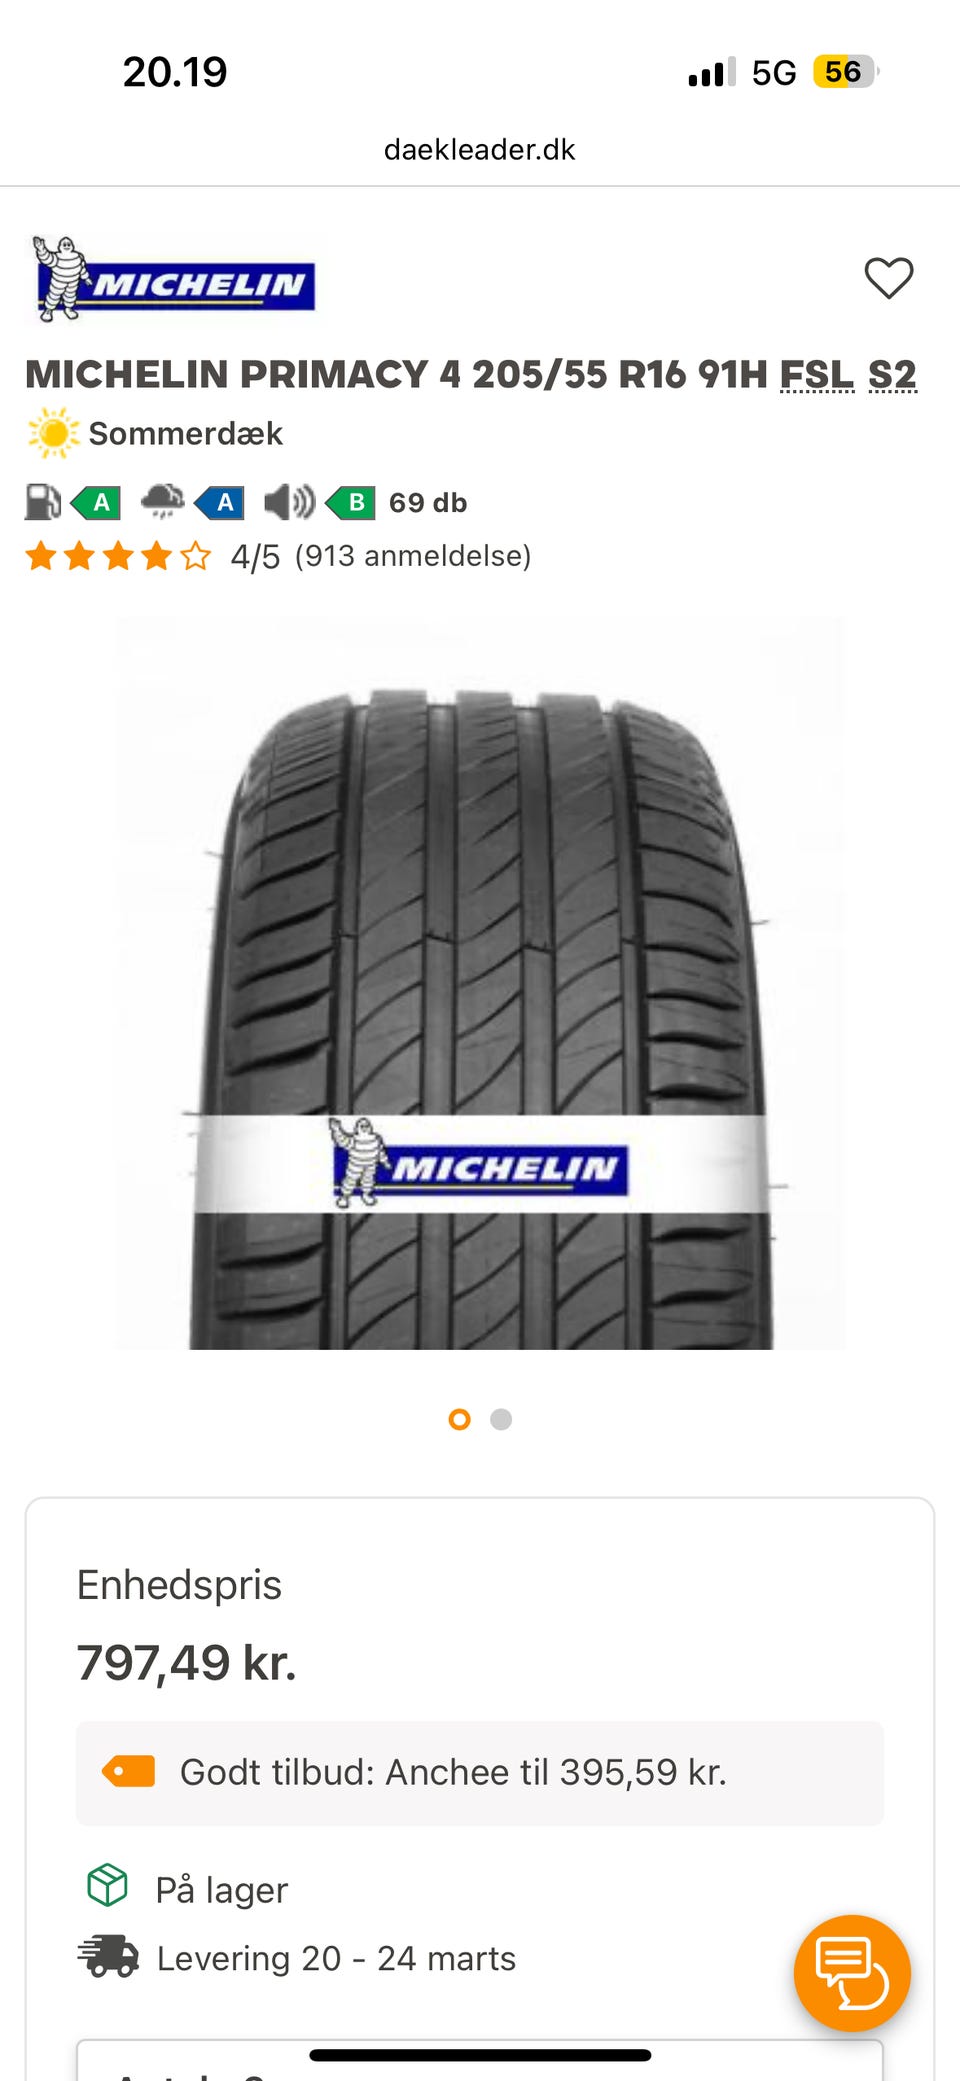Open the 913 anmeldelse reviews link
This screenshot has width=960, height=2081.
413,556
